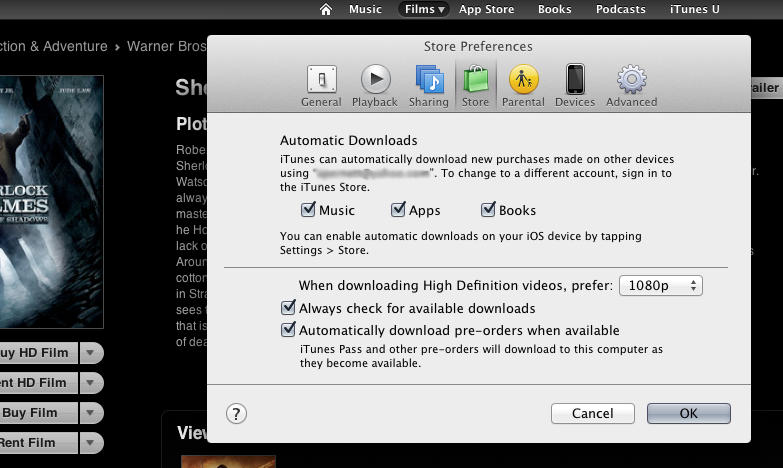Click the Rent HD Film button
This screenshot has height=468, width=783.
point(38,383)
